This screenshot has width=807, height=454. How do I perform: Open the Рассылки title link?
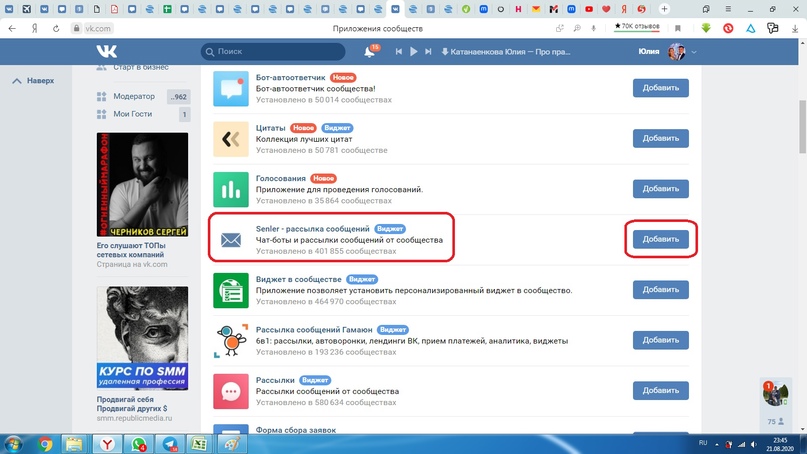(x=275, y=380)
